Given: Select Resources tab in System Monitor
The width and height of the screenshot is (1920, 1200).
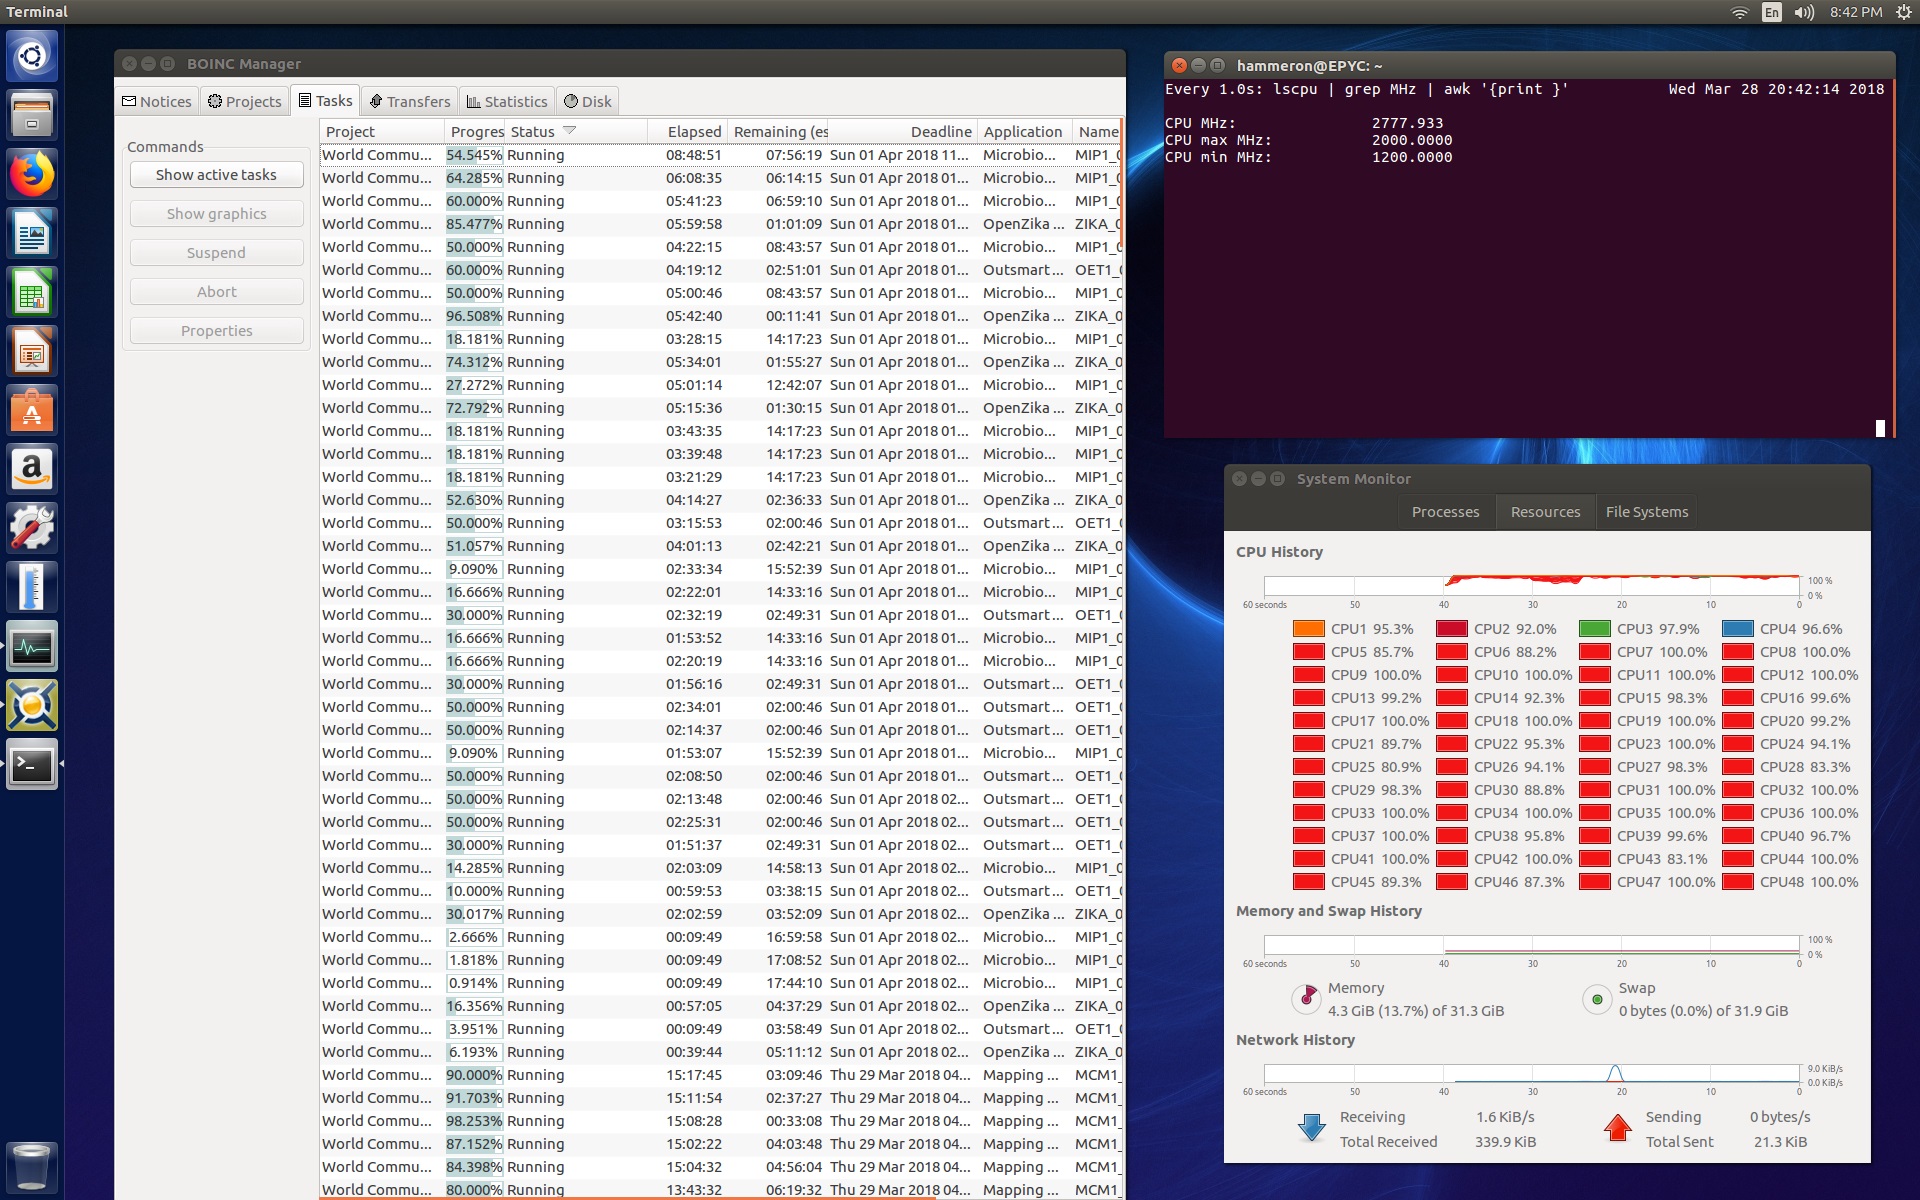Looking at the screenshot, I should [x=1544, y=512].
